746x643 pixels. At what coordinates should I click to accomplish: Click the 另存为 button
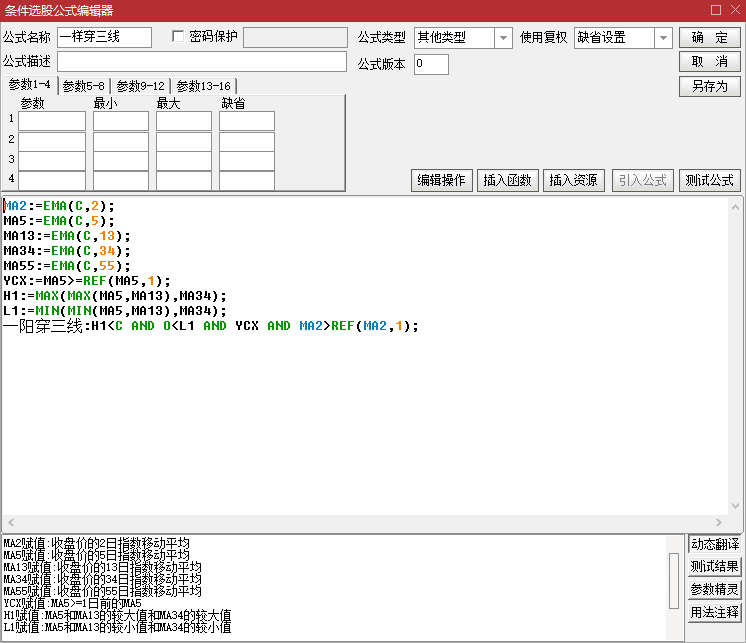(x=709, y=86)
